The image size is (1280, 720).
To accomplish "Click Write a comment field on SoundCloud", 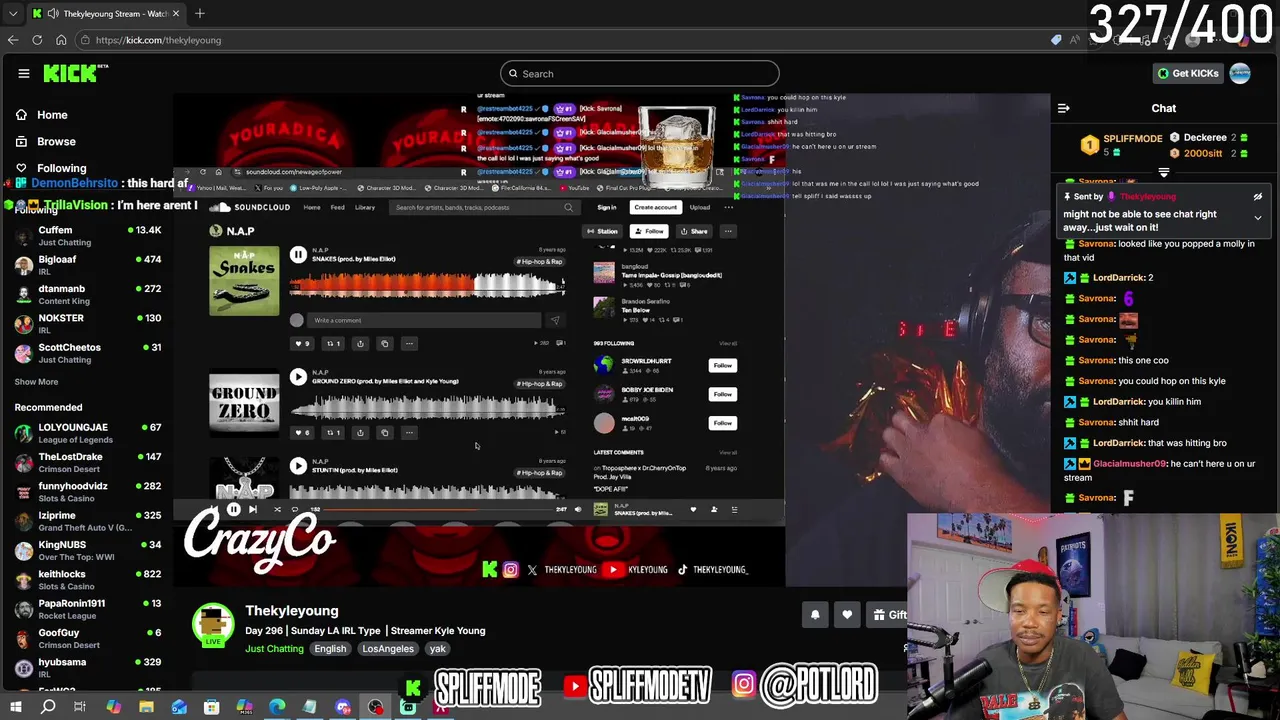I will pos(425,320).
